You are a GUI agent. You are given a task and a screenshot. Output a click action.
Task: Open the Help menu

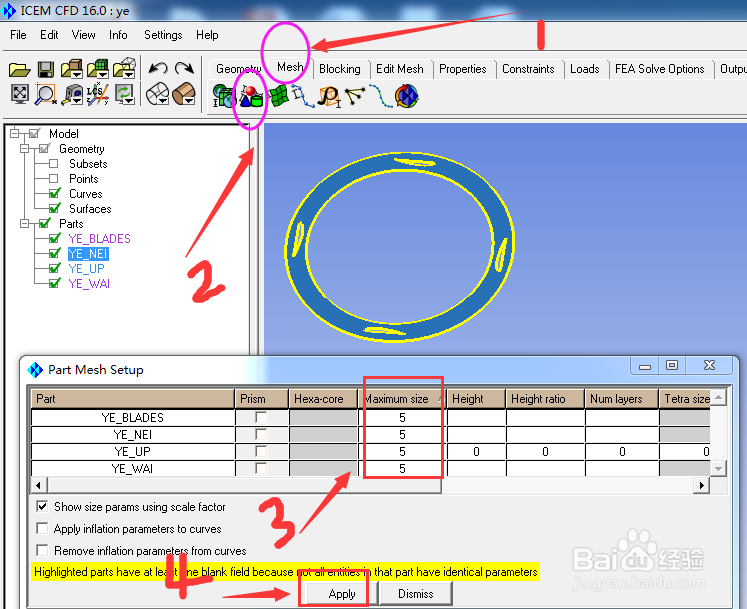pyautogui.click(x=207, y=35)
